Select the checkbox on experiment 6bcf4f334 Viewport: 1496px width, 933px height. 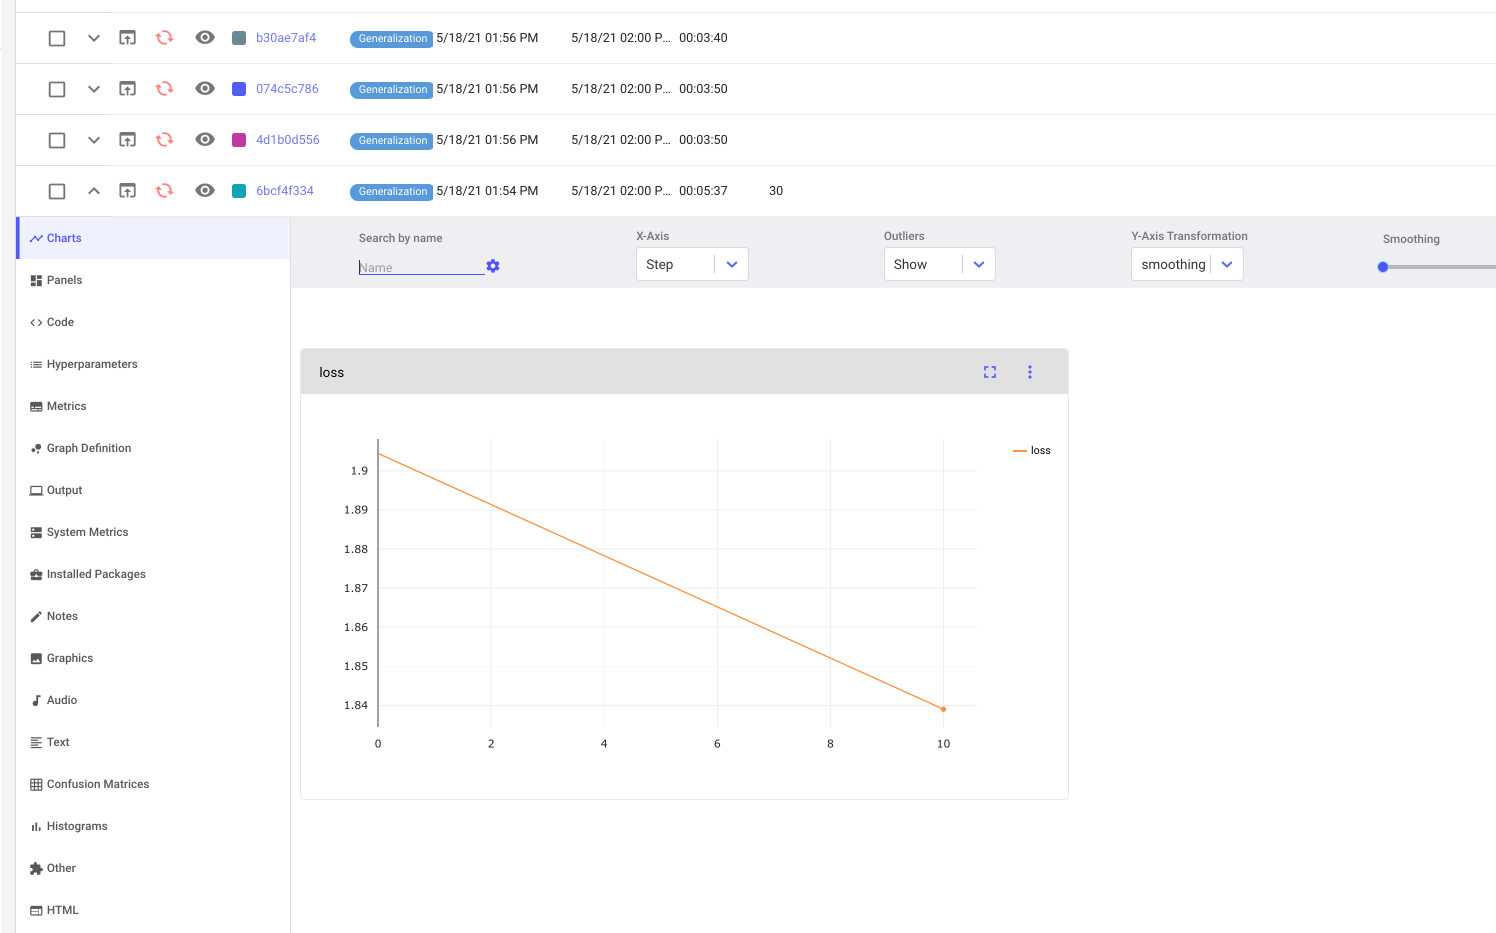click(x=57, y=190)
